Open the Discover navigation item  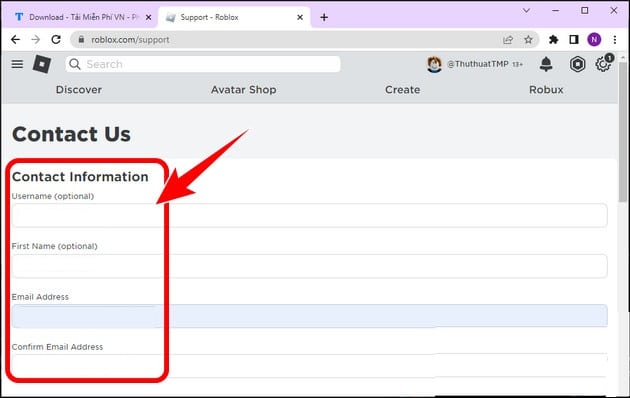79,90
